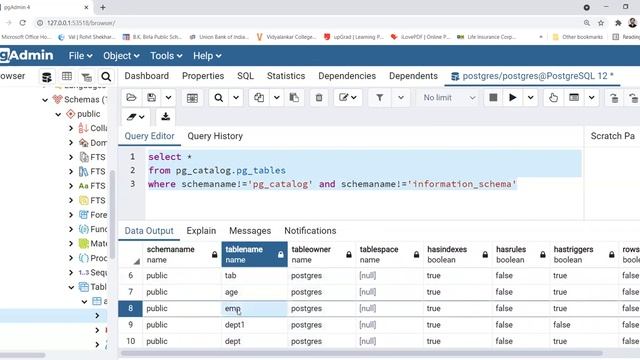This screenshot has width=640, height=360.
Task: Open the File menu
Action: click(x=80, y=56)
